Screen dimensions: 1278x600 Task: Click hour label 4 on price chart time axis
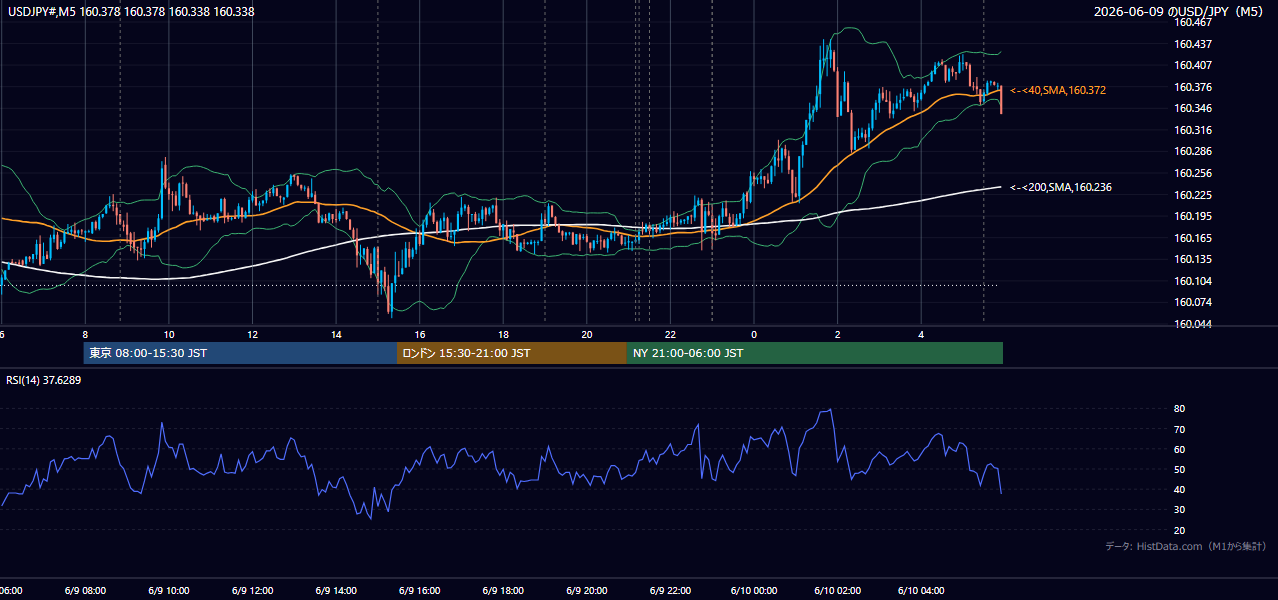coord(921,335)
